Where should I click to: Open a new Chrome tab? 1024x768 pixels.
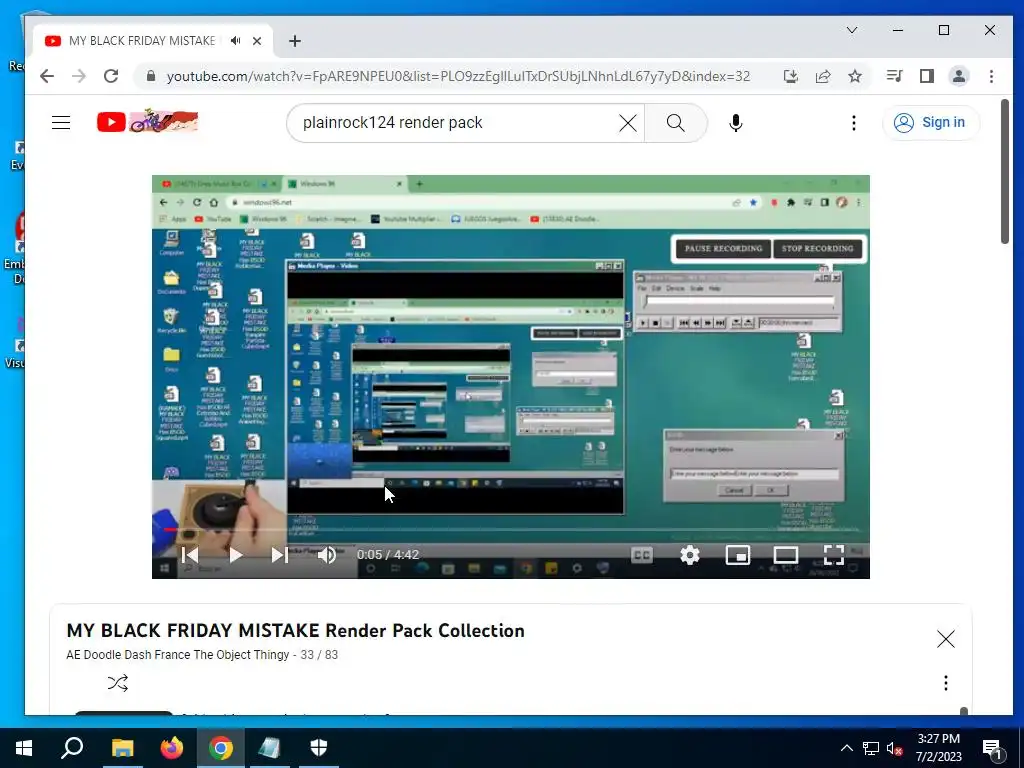tap(295, 41)
